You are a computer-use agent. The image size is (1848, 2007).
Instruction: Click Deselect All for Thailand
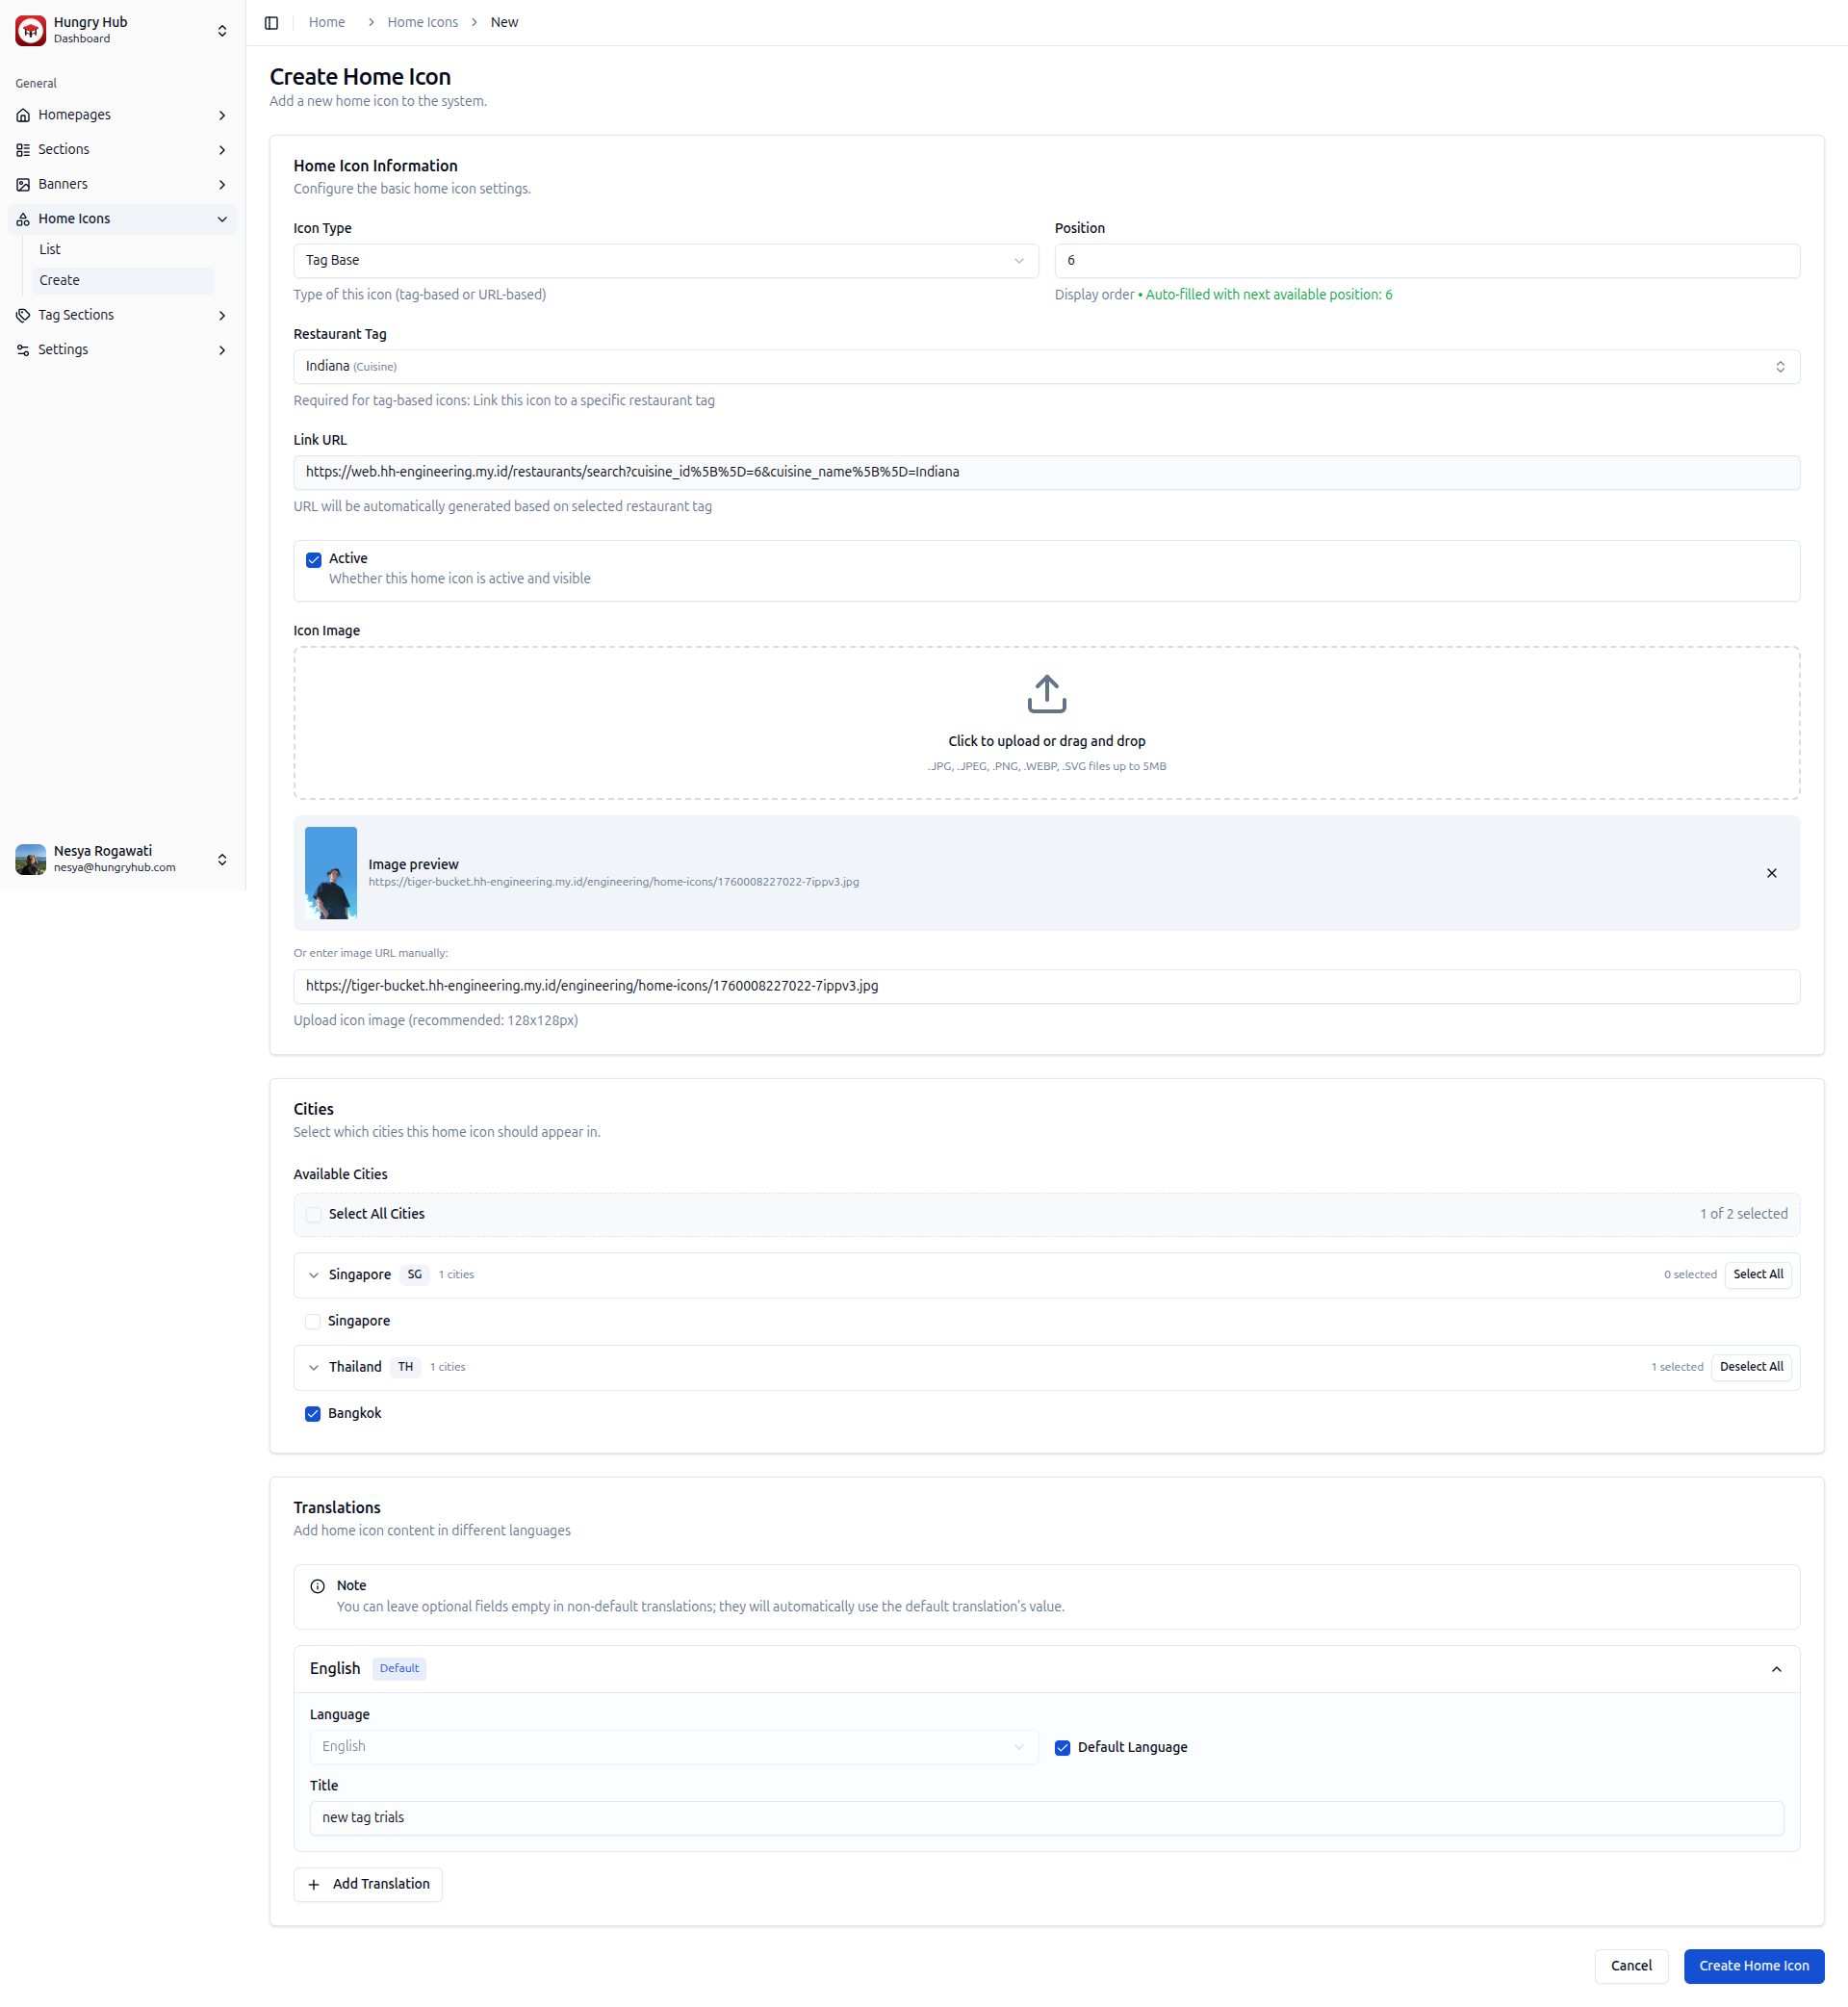point(1750,1367)
